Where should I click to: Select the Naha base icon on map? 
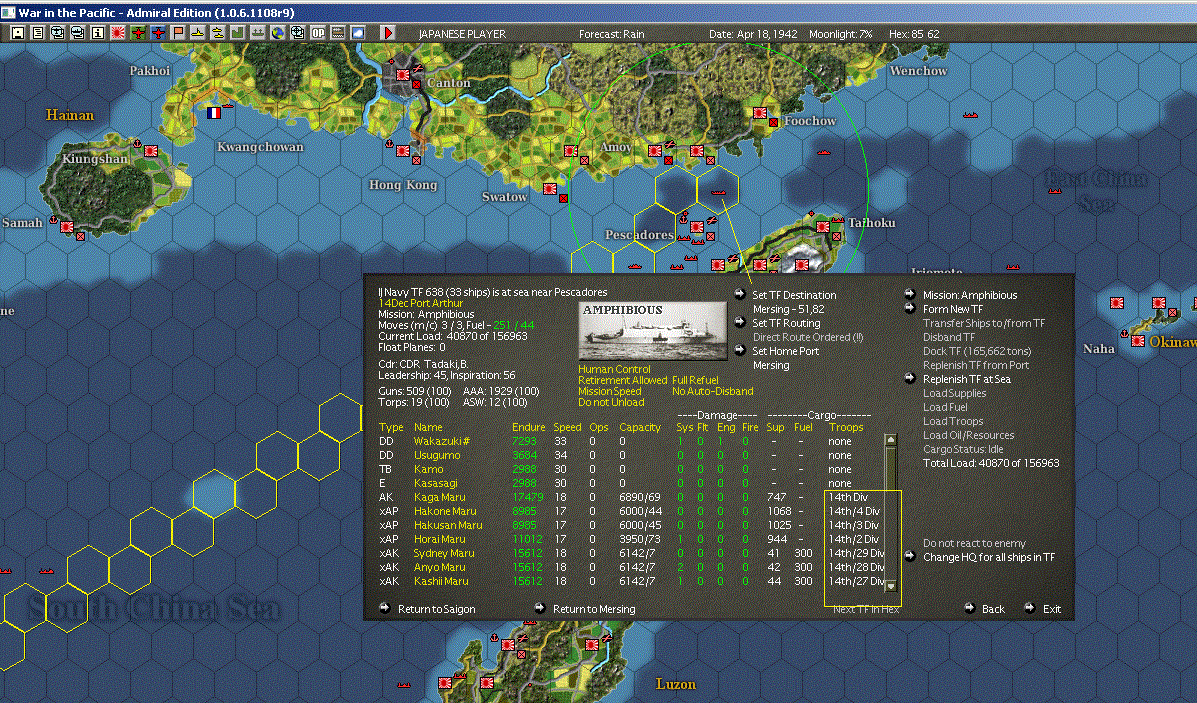coord(1138,340)
